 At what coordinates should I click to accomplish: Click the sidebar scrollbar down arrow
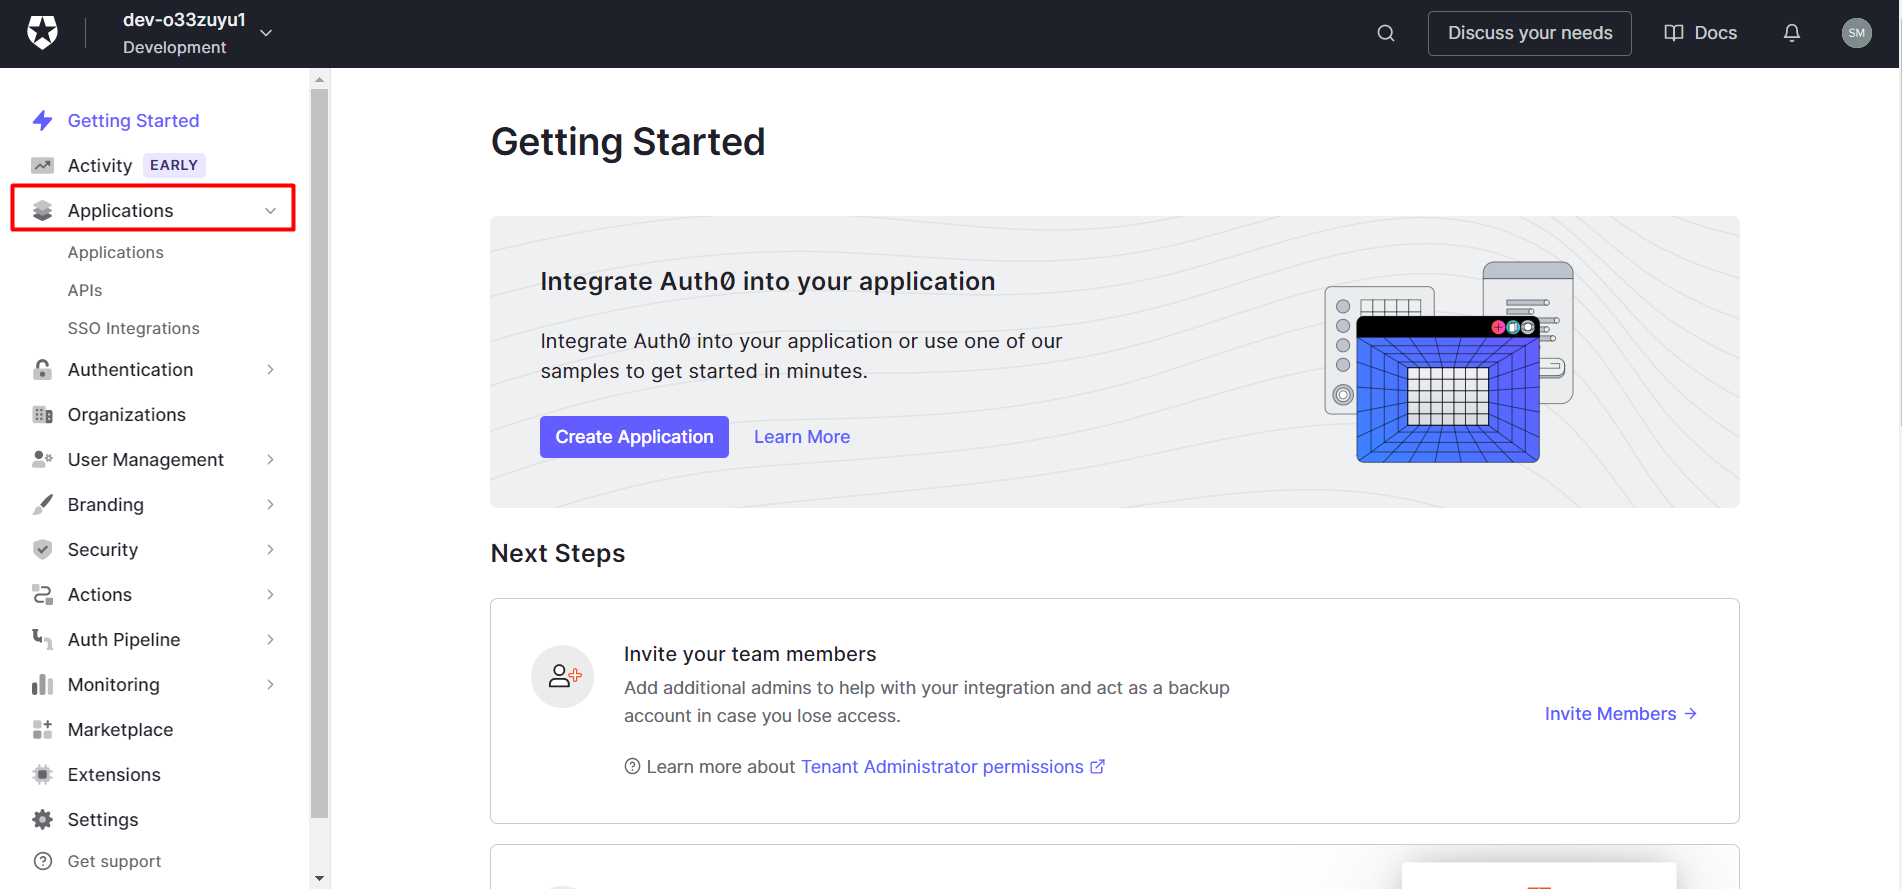pyautogui.click(x=319, y=878)
